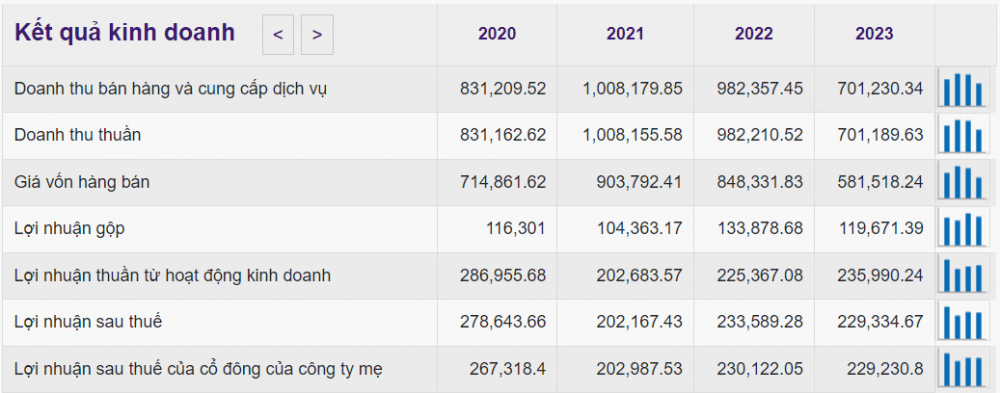
Task: Click the Doanh thu thuần row label
Action: (78, 135)
